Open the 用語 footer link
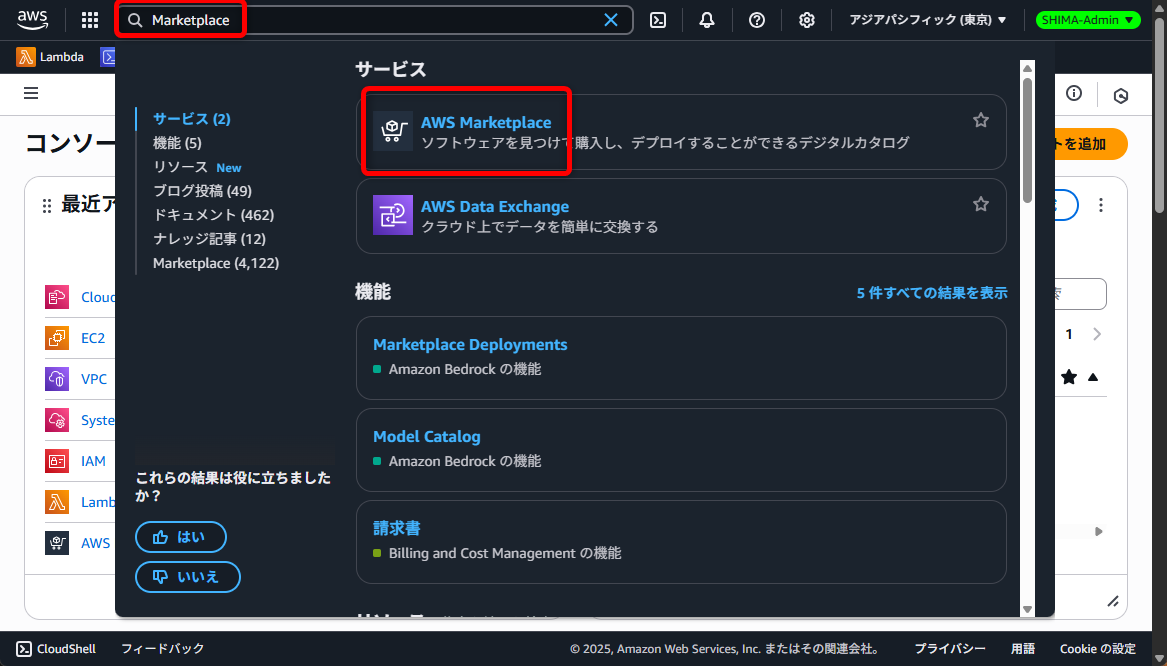 pos(1023,649)
